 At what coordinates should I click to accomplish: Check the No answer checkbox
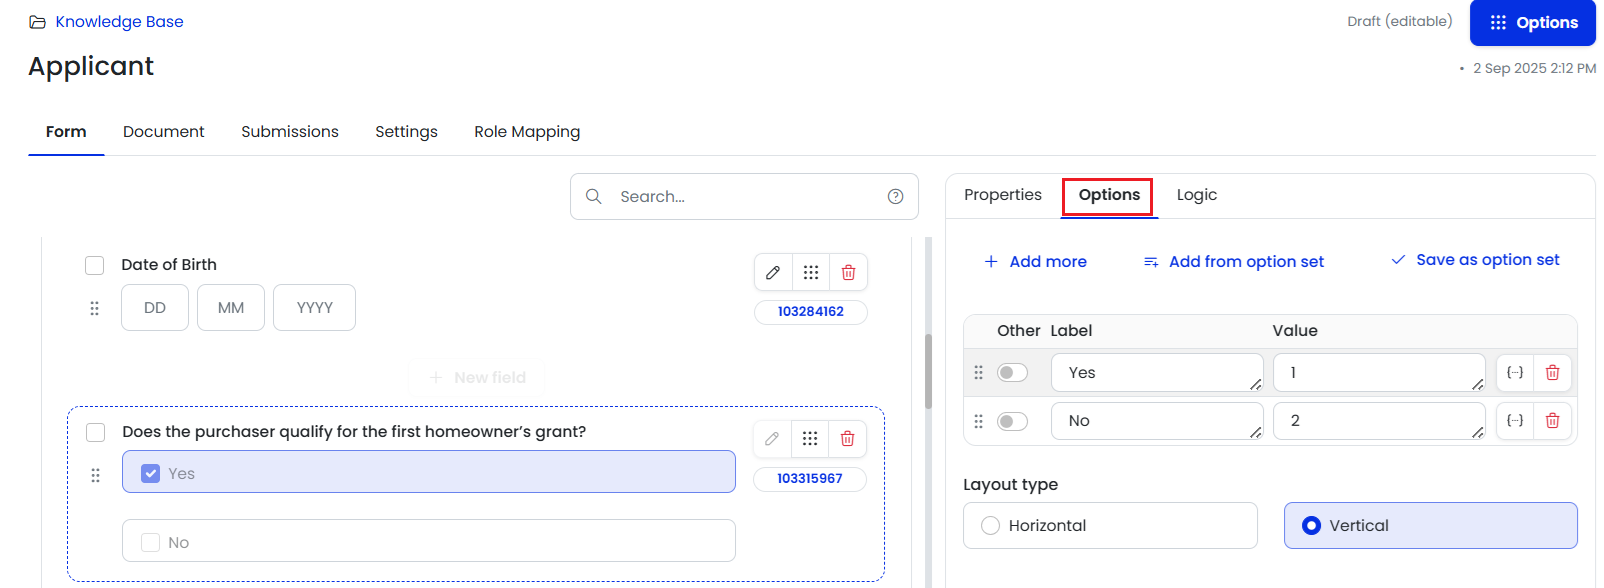pyautogui.click(x=151, y=542)
